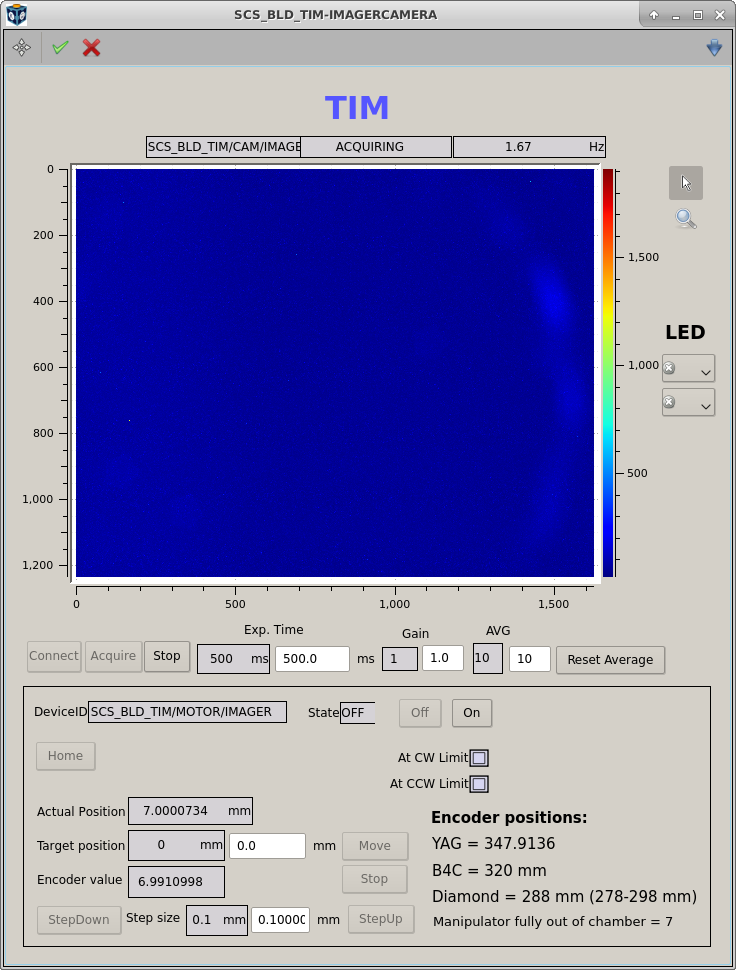Click the target position 0.0 input field
Screen dimensions: 736x970
click(x=267, y=846)
